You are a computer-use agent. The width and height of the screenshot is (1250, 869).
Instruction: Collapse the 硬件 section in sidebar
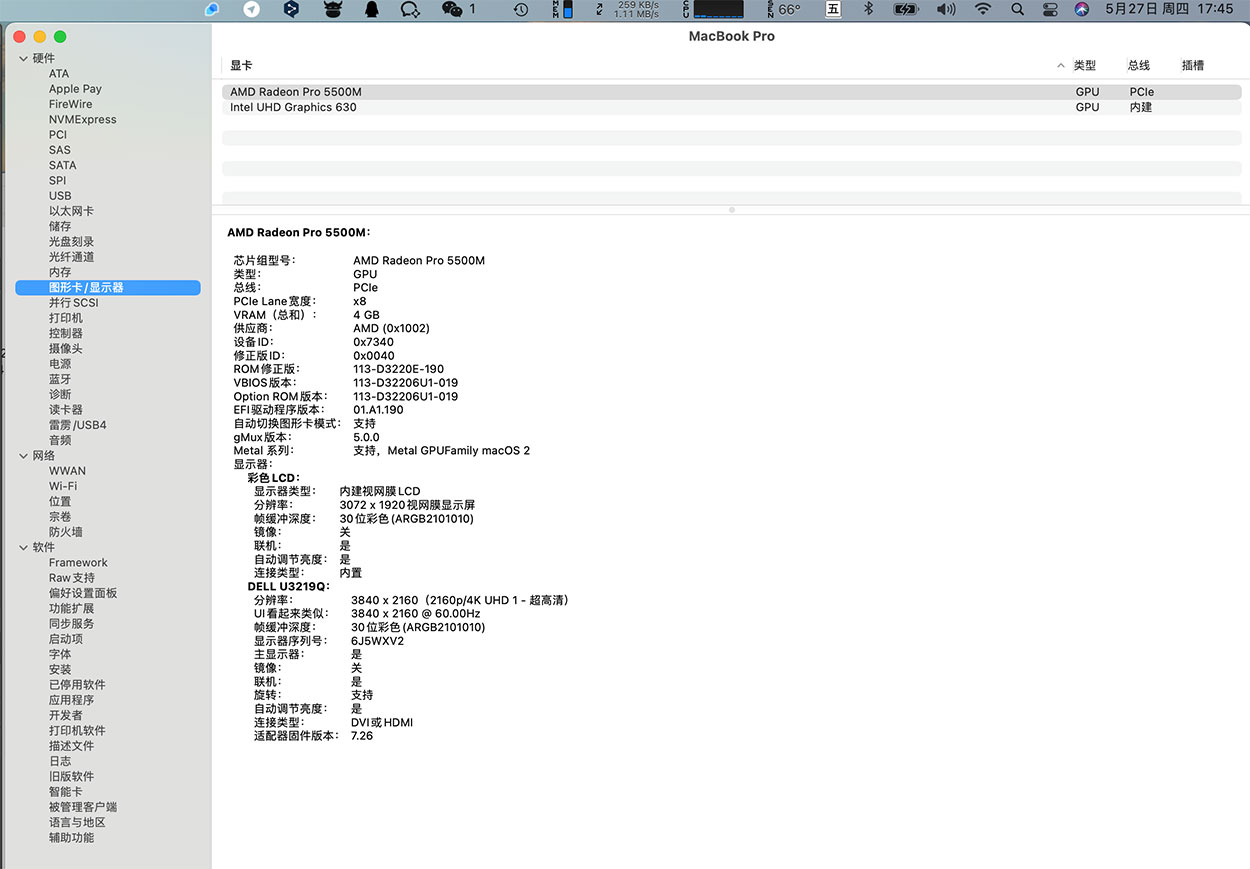point(24,58)
